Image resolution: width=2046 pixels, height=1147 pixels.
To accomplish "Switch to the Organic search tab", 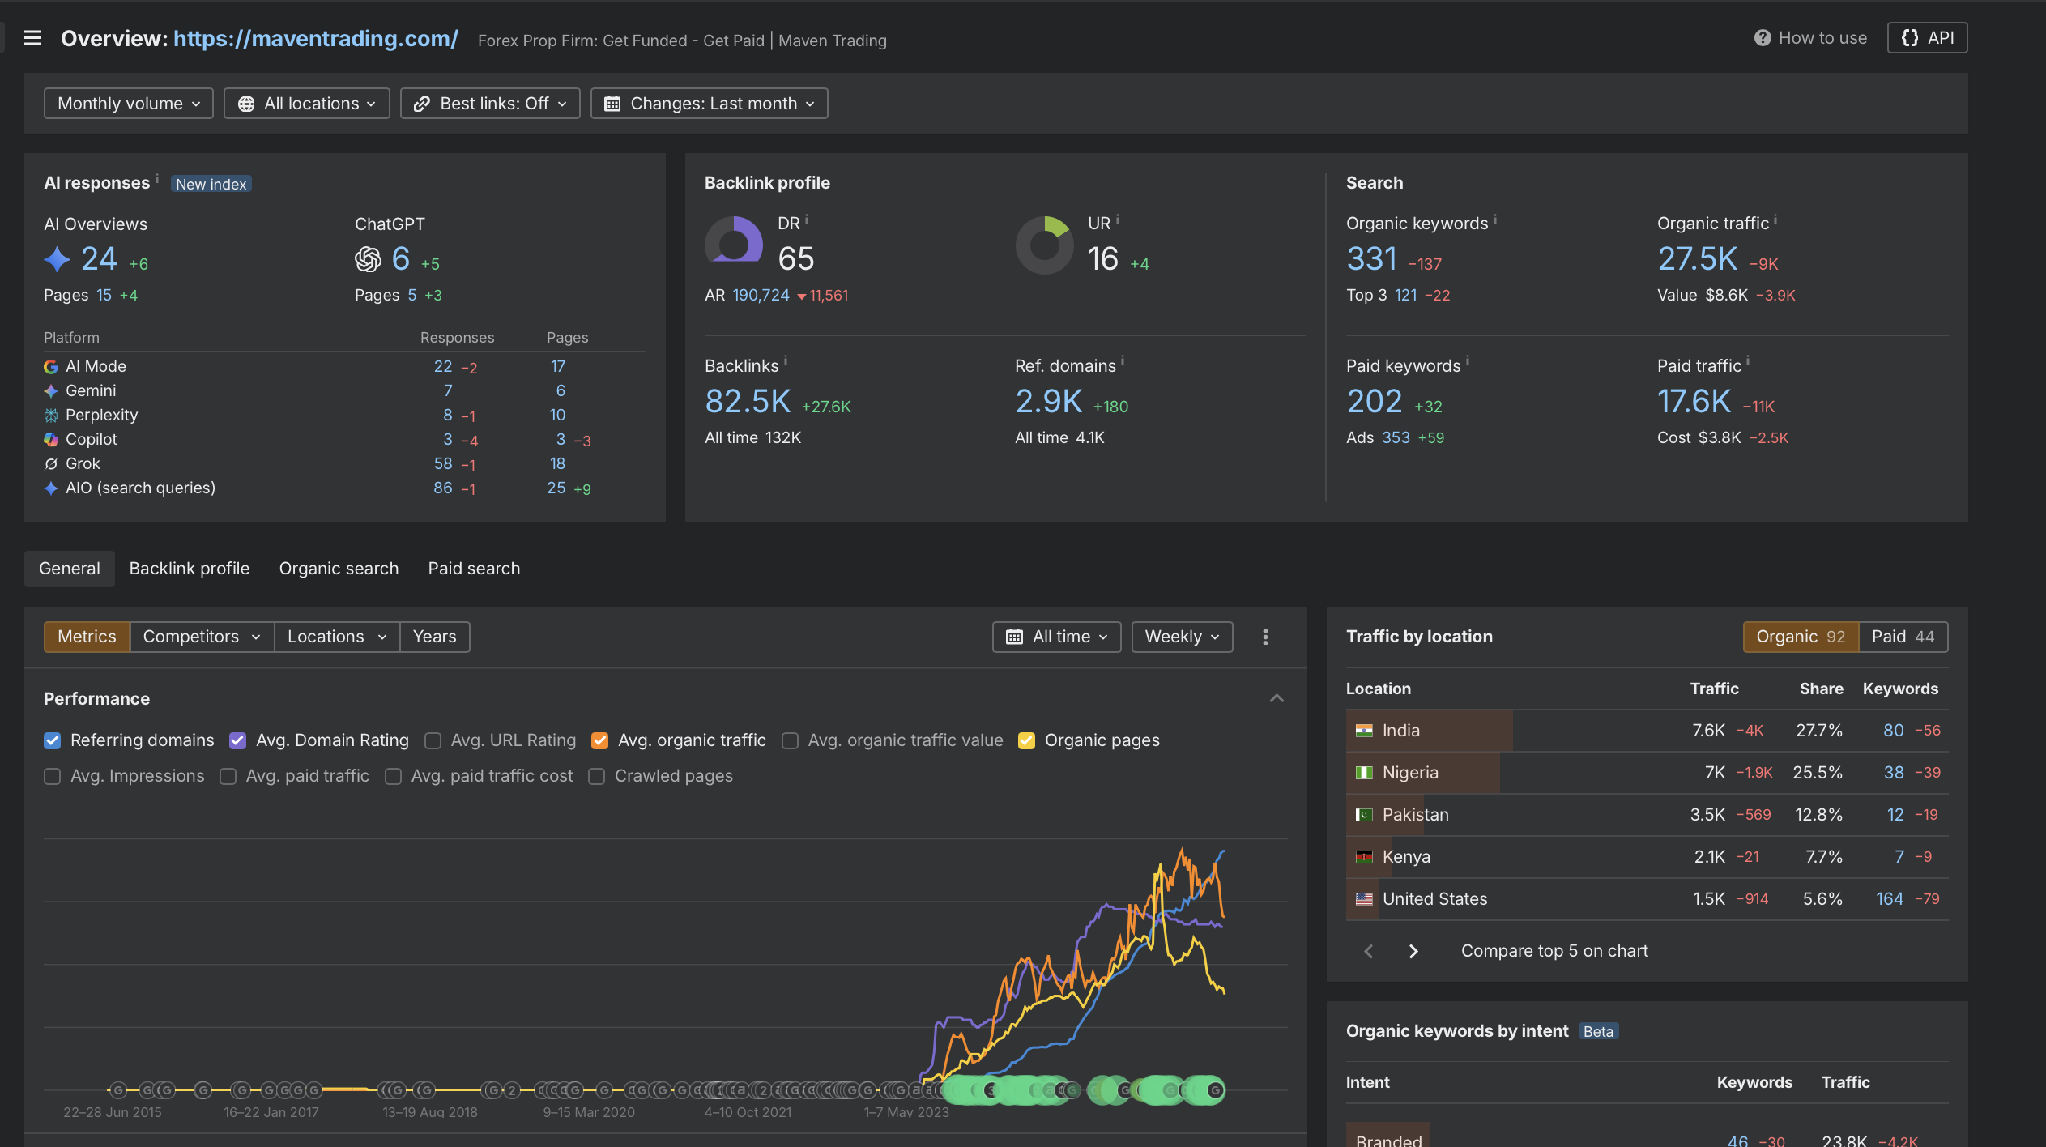I will click(339, 569).
